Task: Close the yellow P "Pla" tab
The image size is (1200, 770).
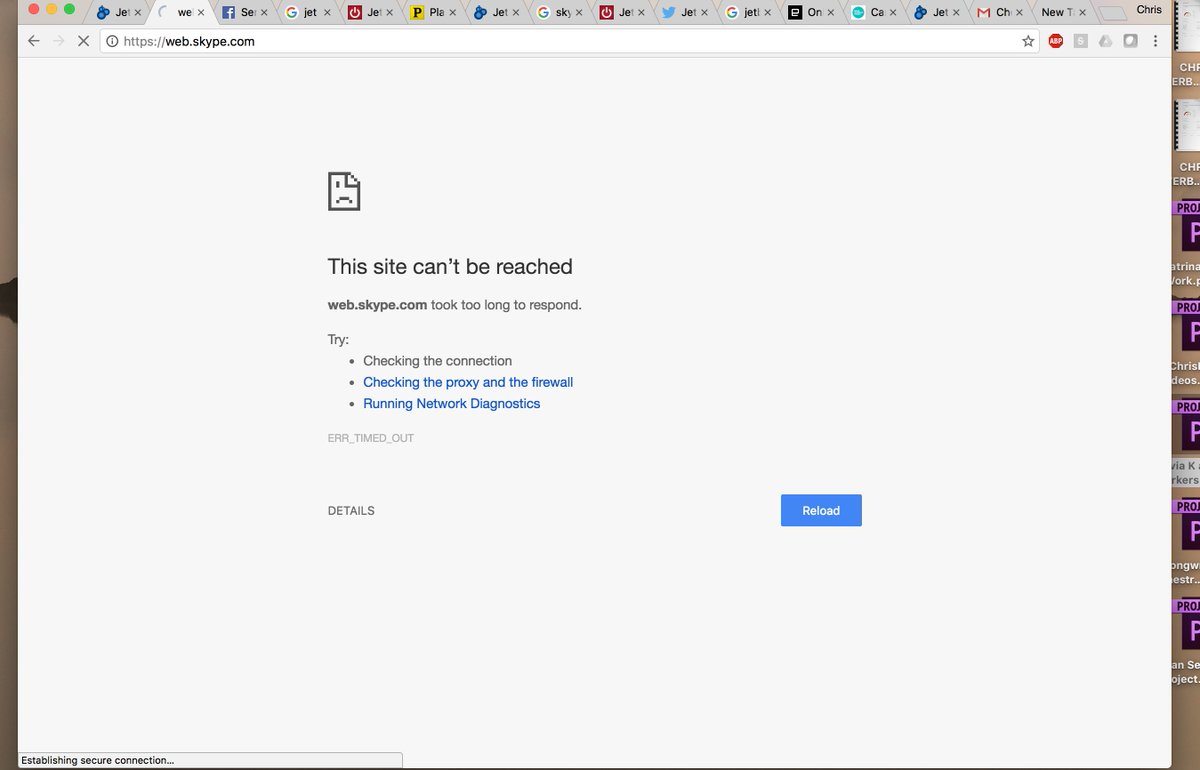Action: point(453,13)
